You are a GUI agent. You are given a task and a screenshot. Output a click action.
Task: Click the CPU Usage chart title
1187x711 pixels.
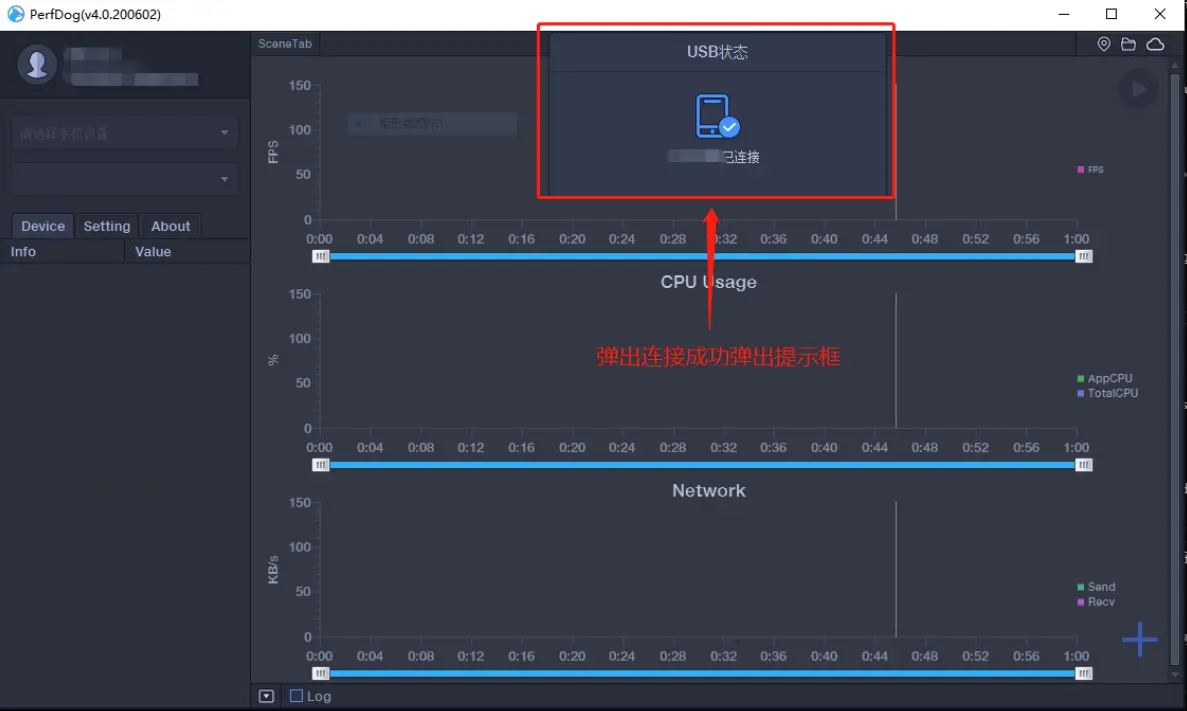click(709, 282)
